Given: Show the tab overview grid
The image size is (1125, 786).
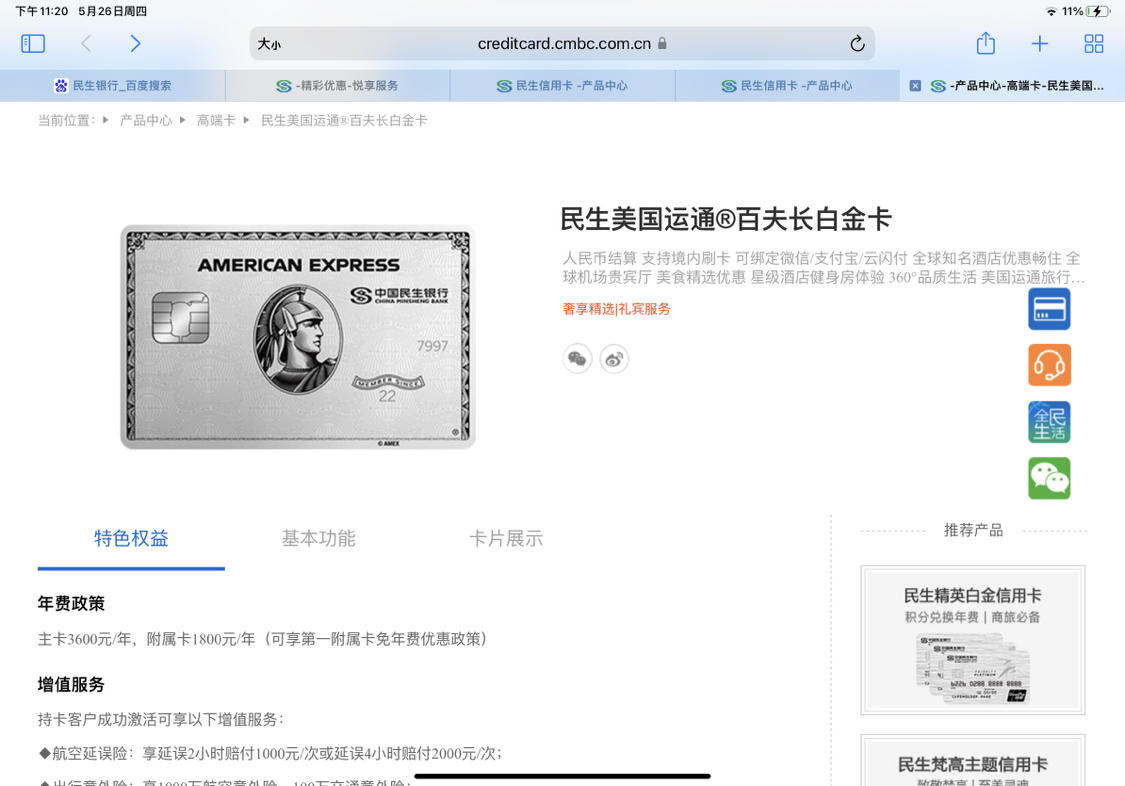Looking at the screenshot, I should pos(1093,44).
